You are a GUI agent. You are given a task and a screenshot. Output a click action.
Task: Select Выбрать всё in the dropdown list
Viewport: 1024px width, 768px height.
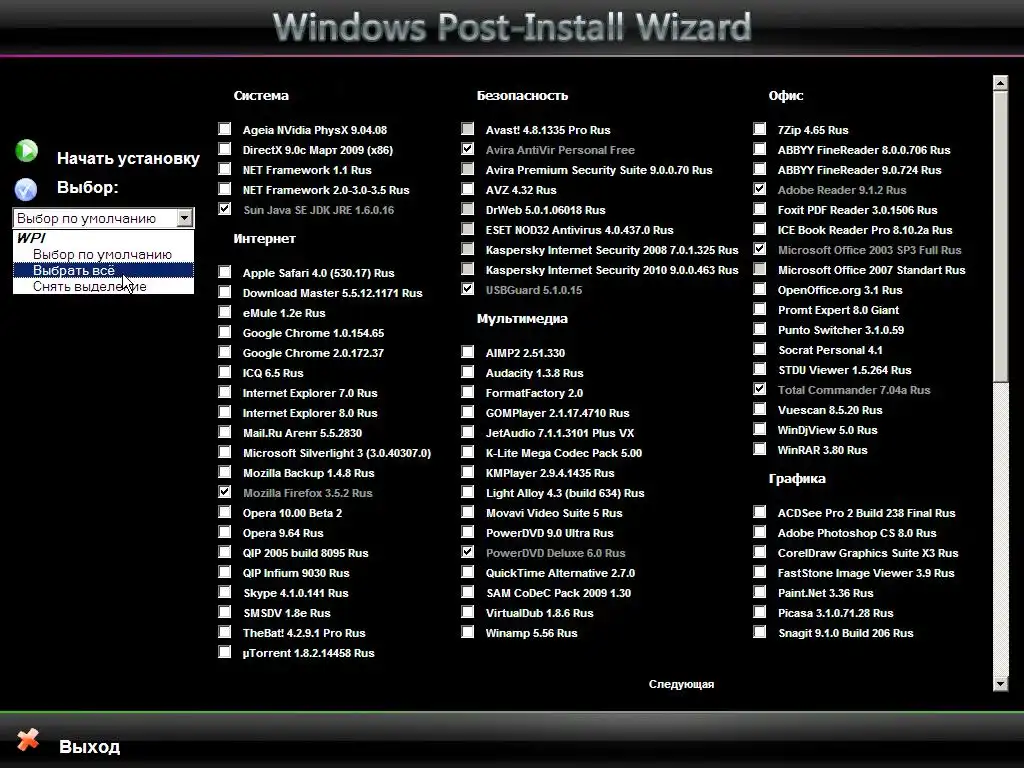coord(103,270)
